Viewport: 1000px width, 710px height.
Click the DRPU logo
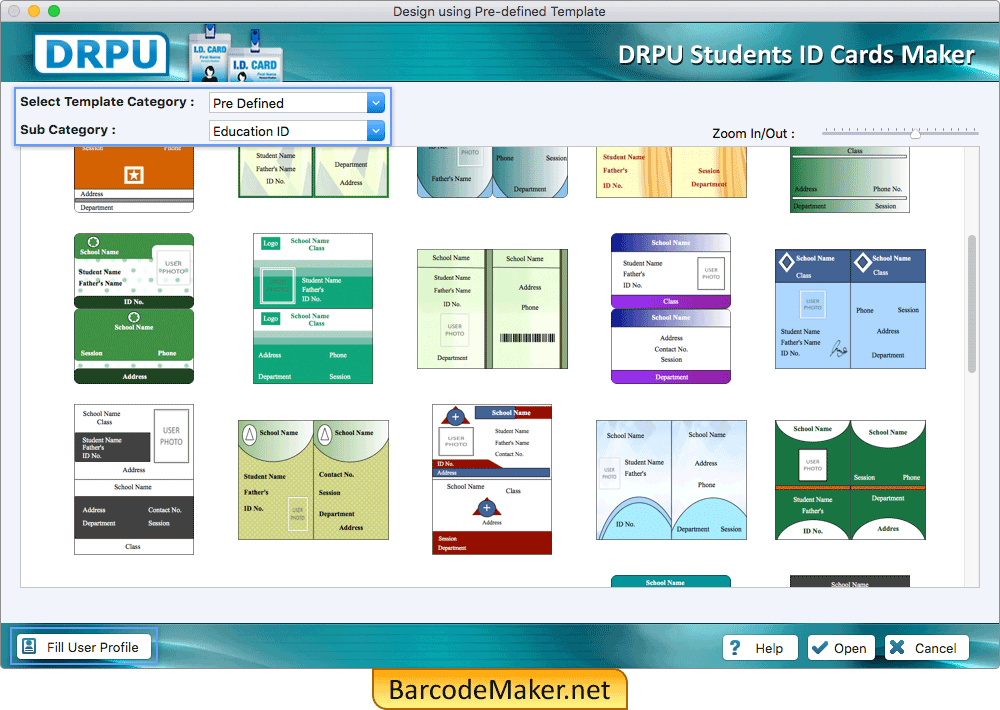click(x=101, y=54)
